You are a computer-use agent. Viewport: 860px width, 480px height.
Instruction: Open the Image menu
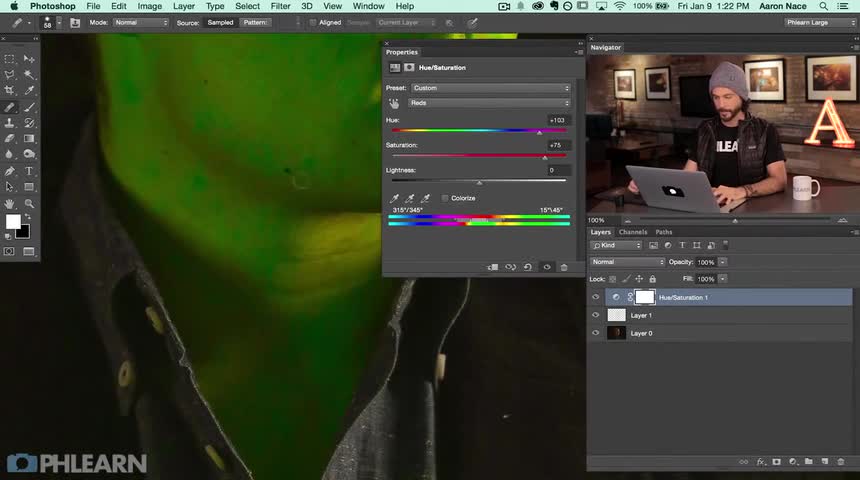tap(149, 6)
